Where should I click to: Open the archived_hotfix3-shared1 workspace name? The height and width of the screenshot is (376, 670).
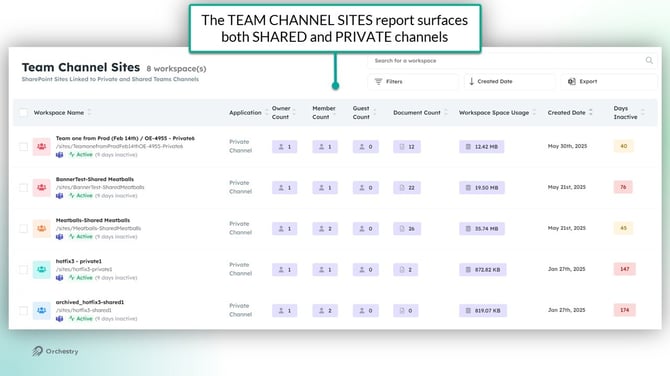(90, 302)
